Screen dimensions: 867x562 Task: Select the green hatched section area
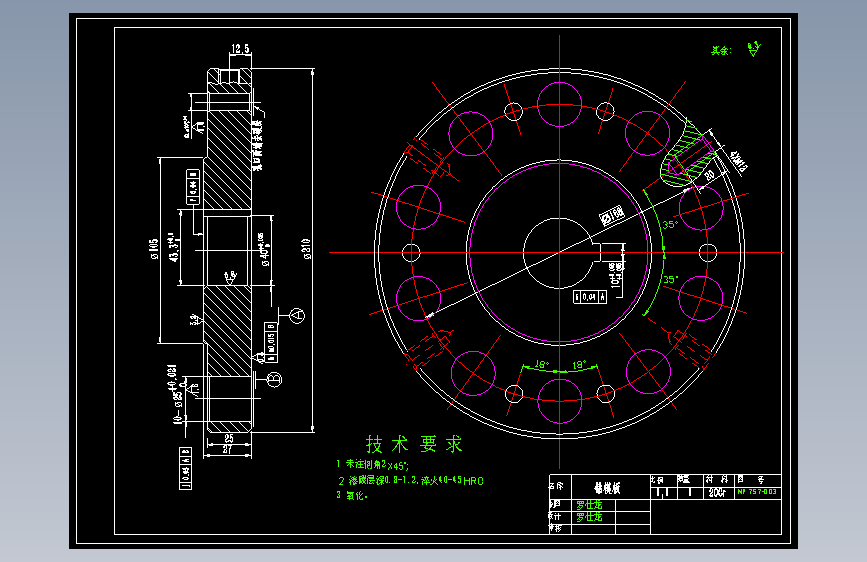tap(685, 157)
